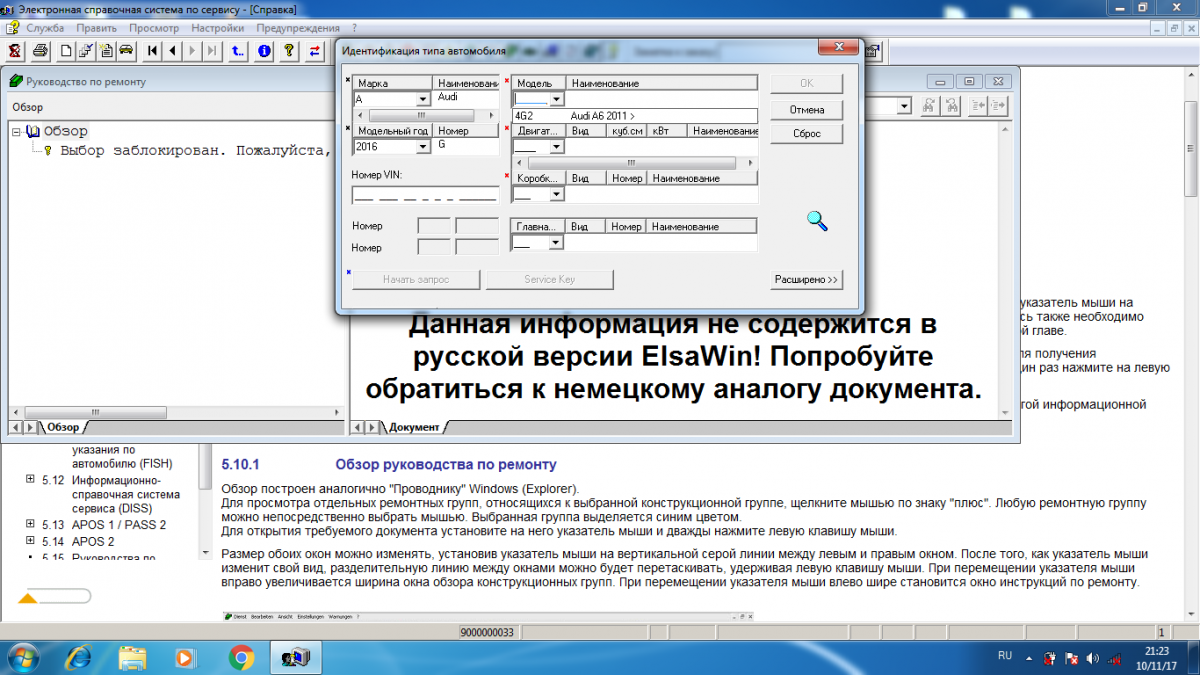The image size is (1200, 675).
Task: Click the Расширено >> button
Action: [806, 280]
